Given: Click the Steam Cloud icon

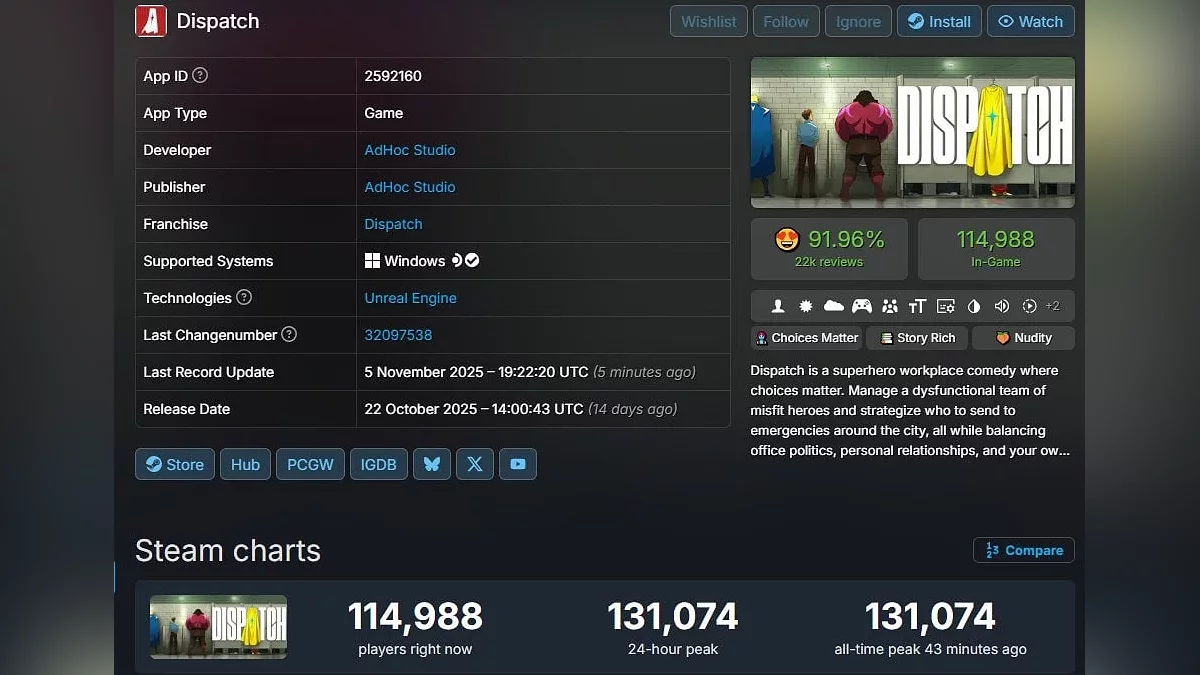Looking at the screenshot, I should (x=833, y=306).
